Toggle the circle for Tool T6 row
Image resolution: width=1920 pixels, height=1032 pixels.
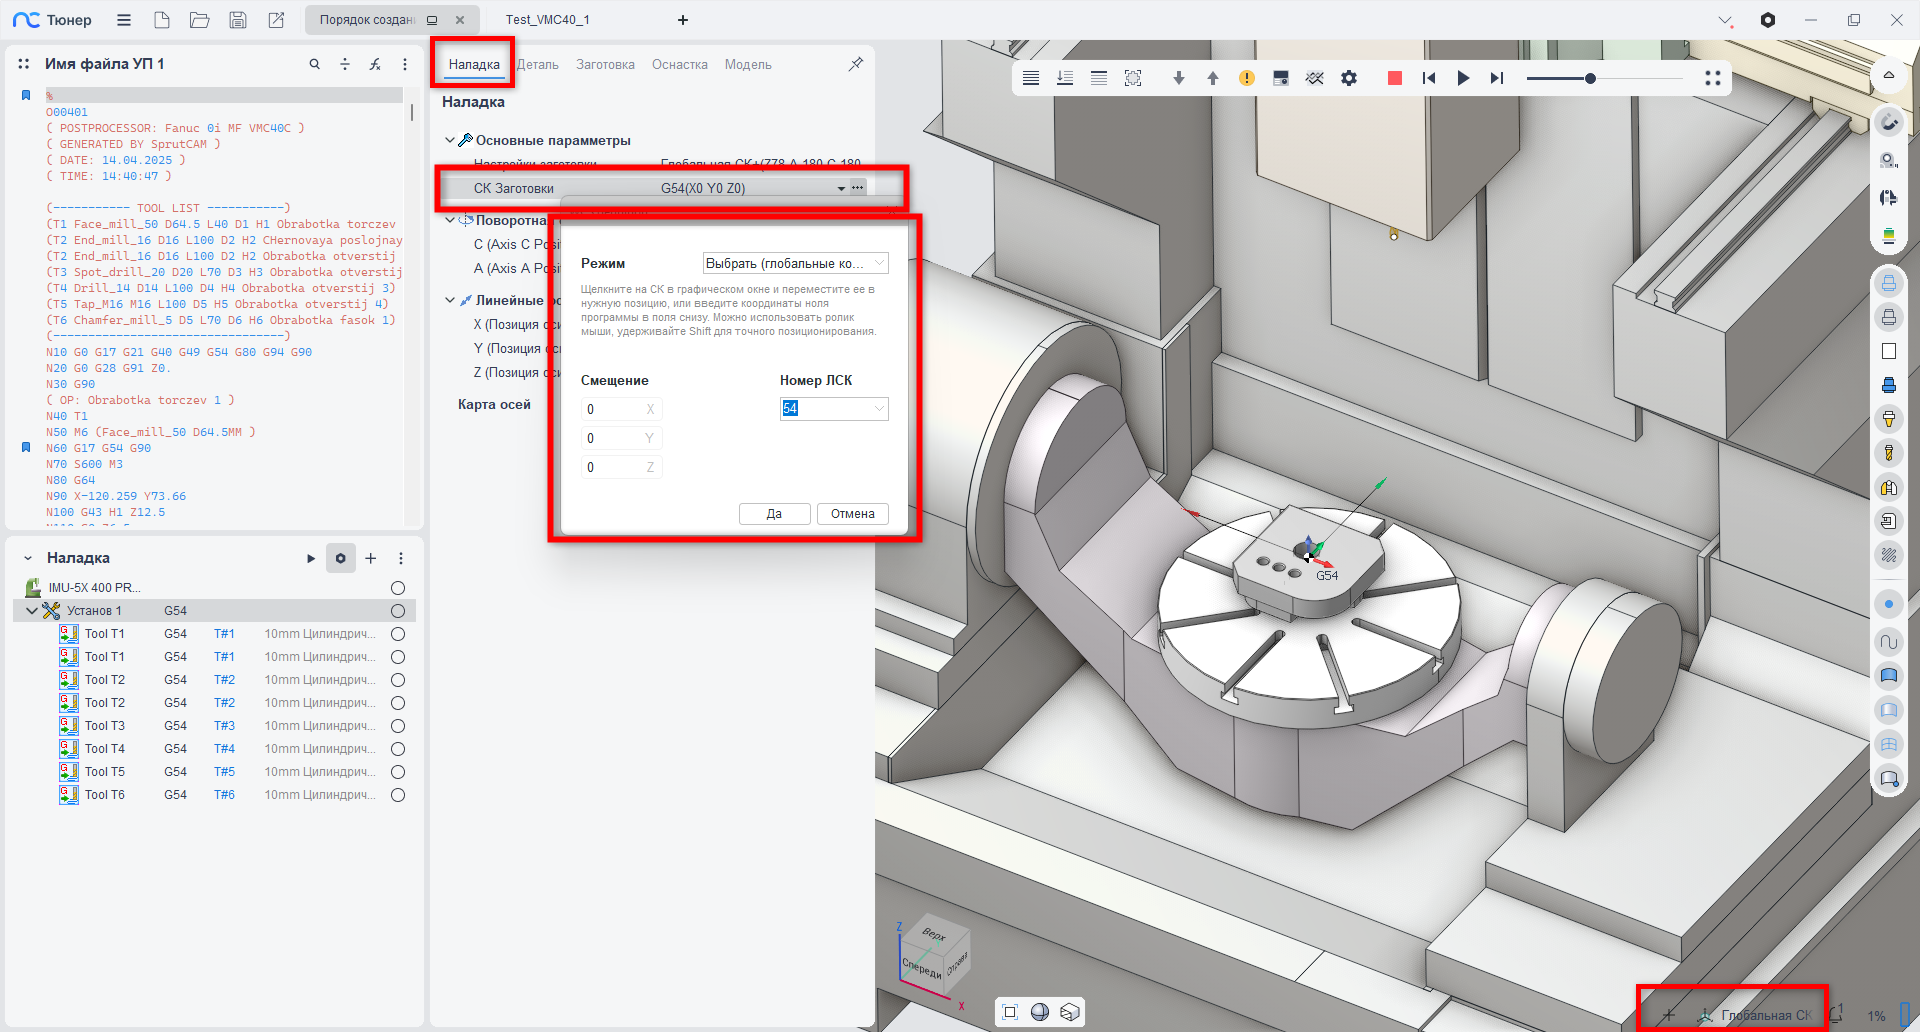point(398,795)
